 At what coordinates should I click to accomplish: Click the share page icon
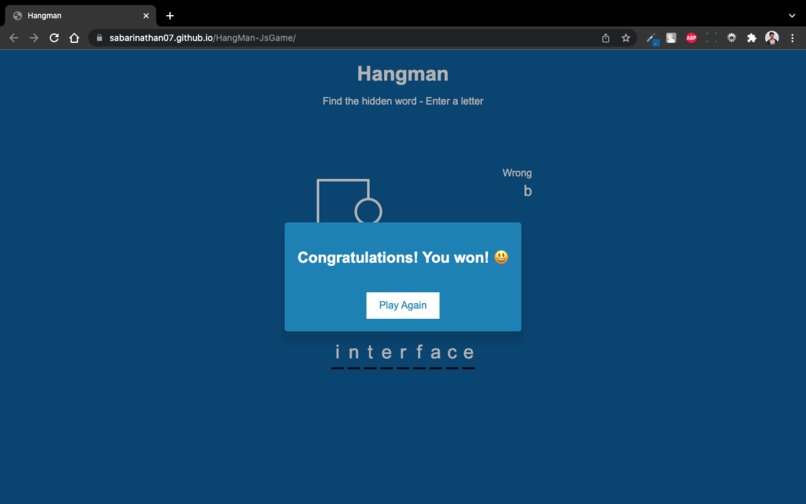[x=606, y=38]
